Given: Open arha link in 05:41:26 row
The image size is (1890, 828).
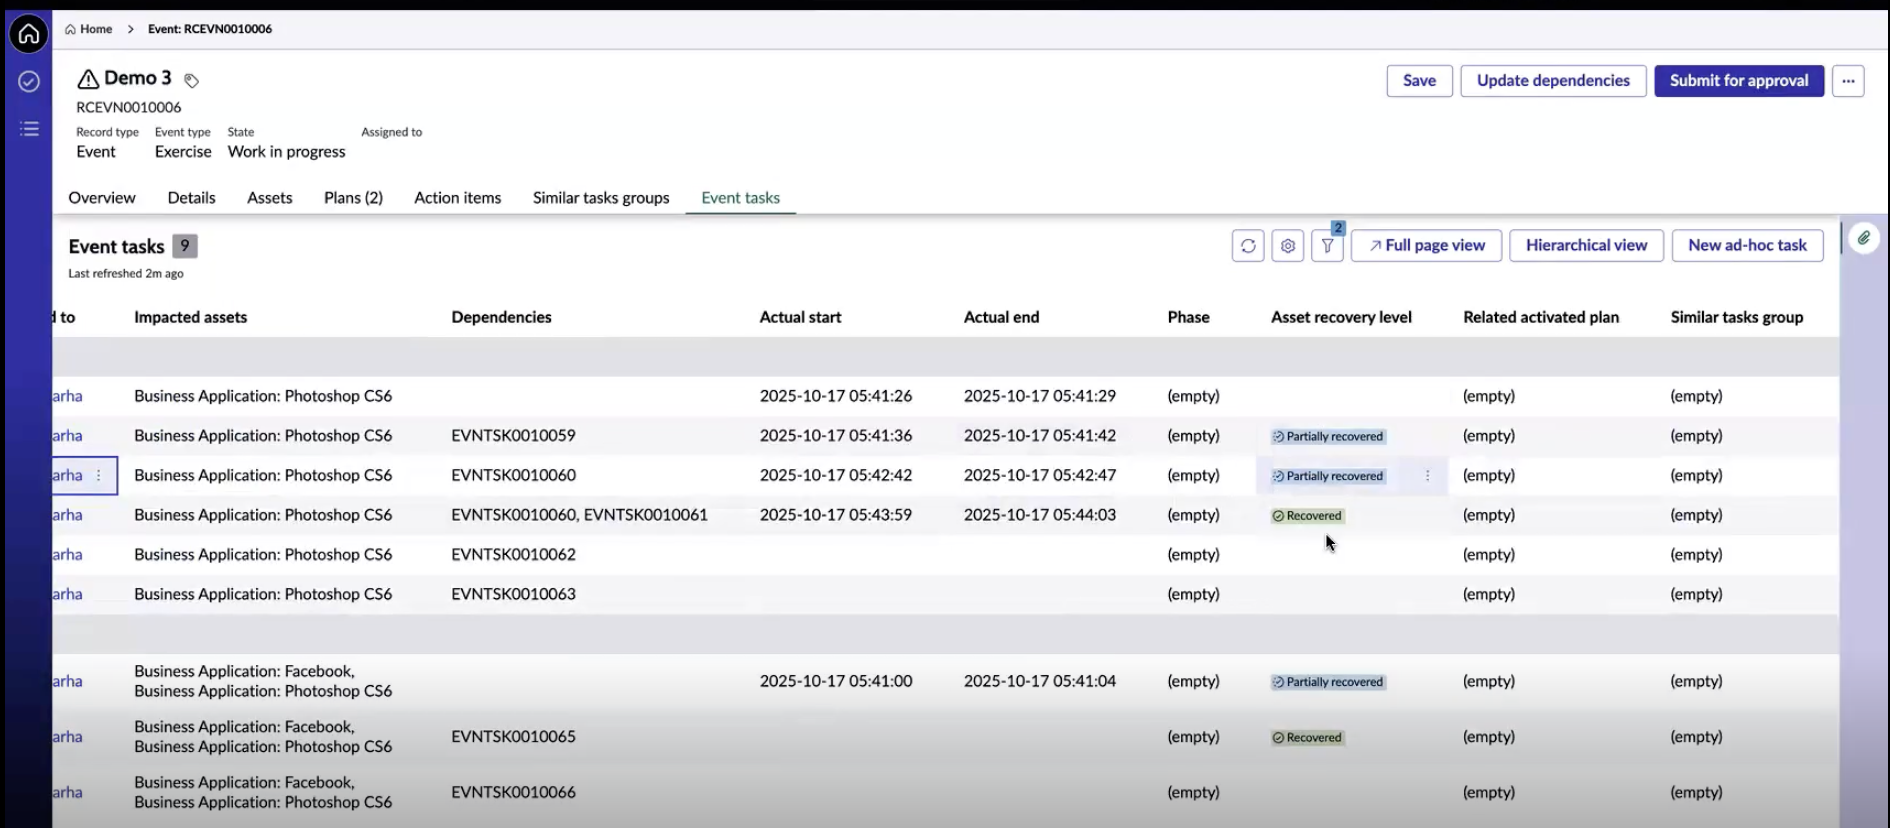Looking at the screenshot, I should [x=68, y=397].
